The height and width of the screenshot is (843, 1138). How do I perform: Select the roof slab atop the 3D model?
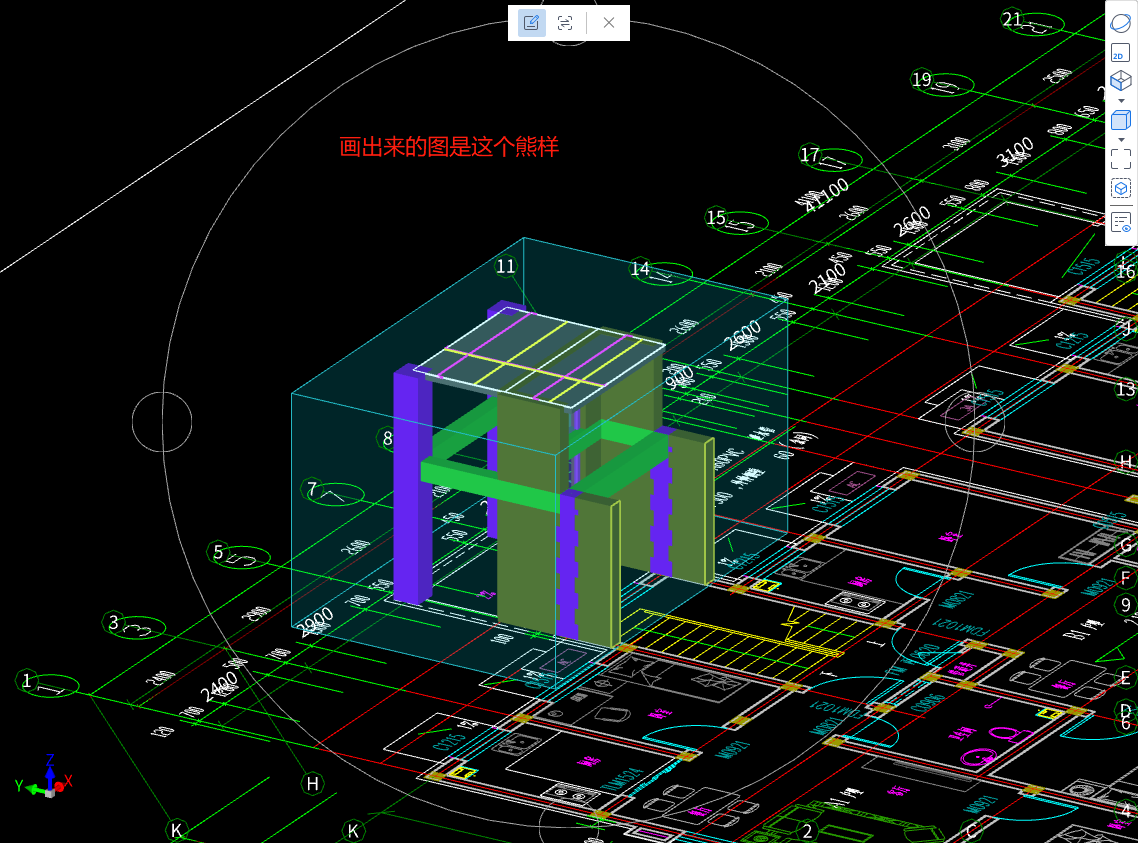click(540, 358)
